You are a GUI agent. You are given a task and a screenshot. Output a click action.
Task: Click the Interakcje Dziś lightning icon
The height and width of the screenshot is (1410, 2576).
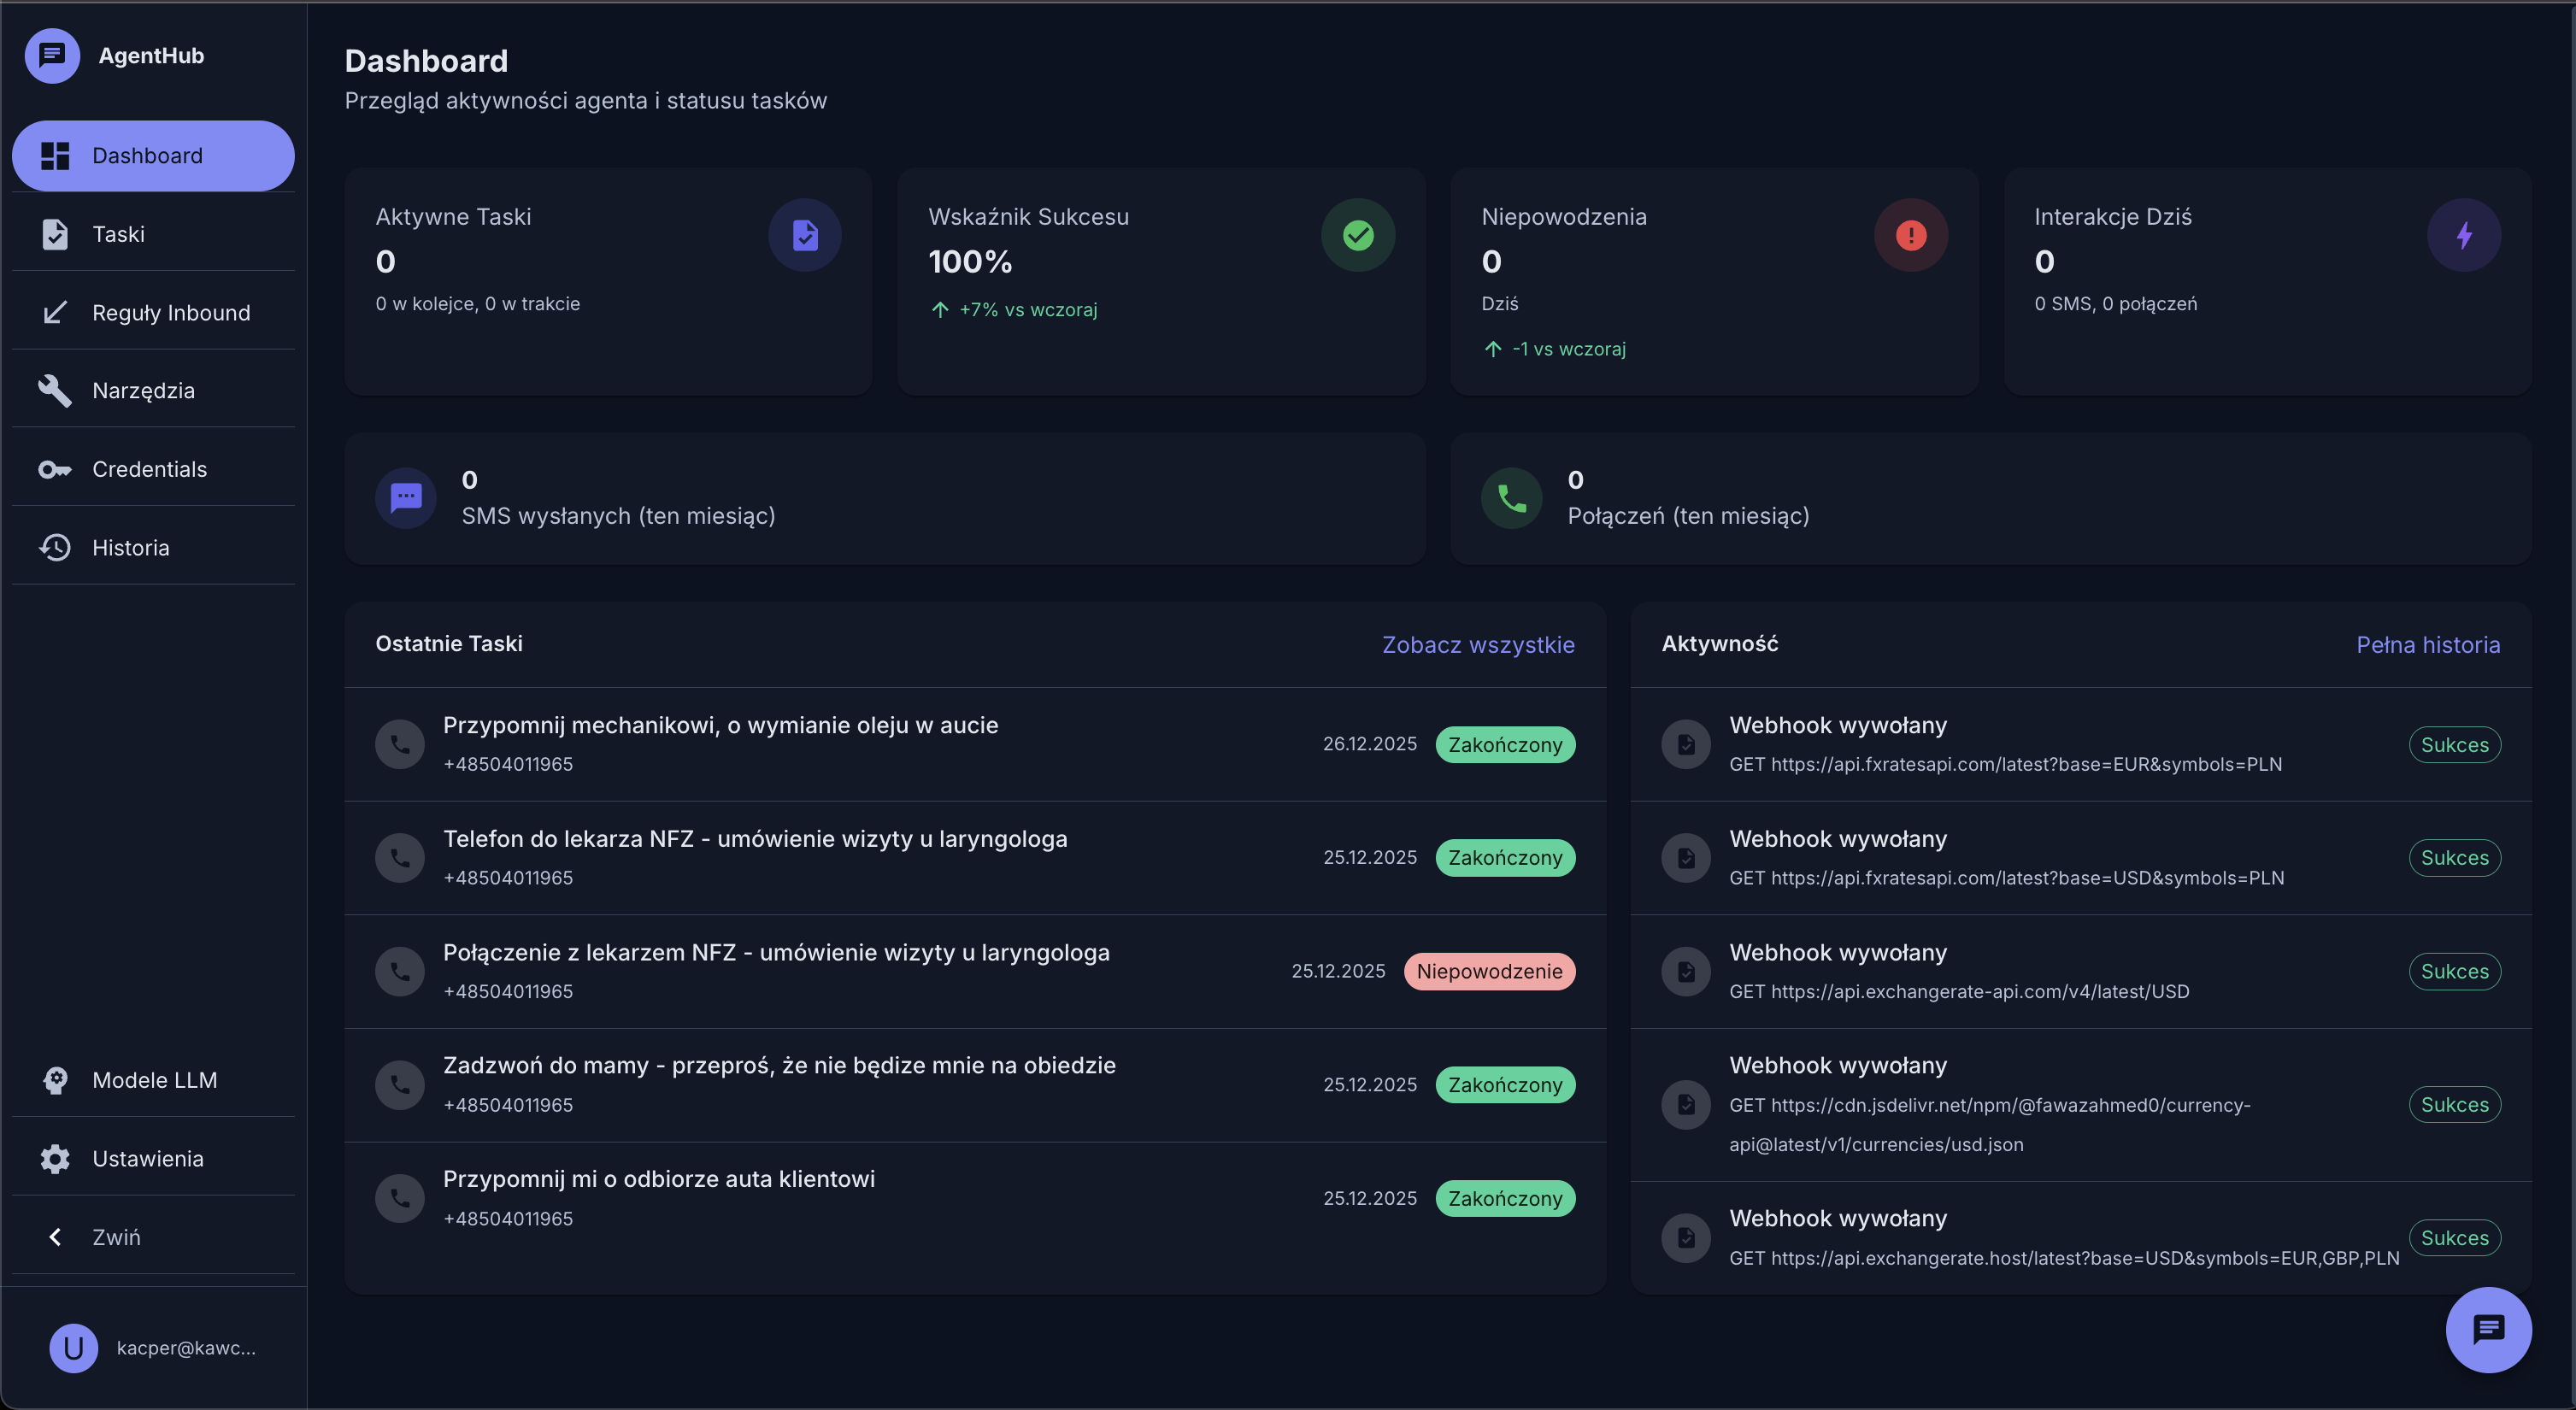click(x=2464, y=235)
